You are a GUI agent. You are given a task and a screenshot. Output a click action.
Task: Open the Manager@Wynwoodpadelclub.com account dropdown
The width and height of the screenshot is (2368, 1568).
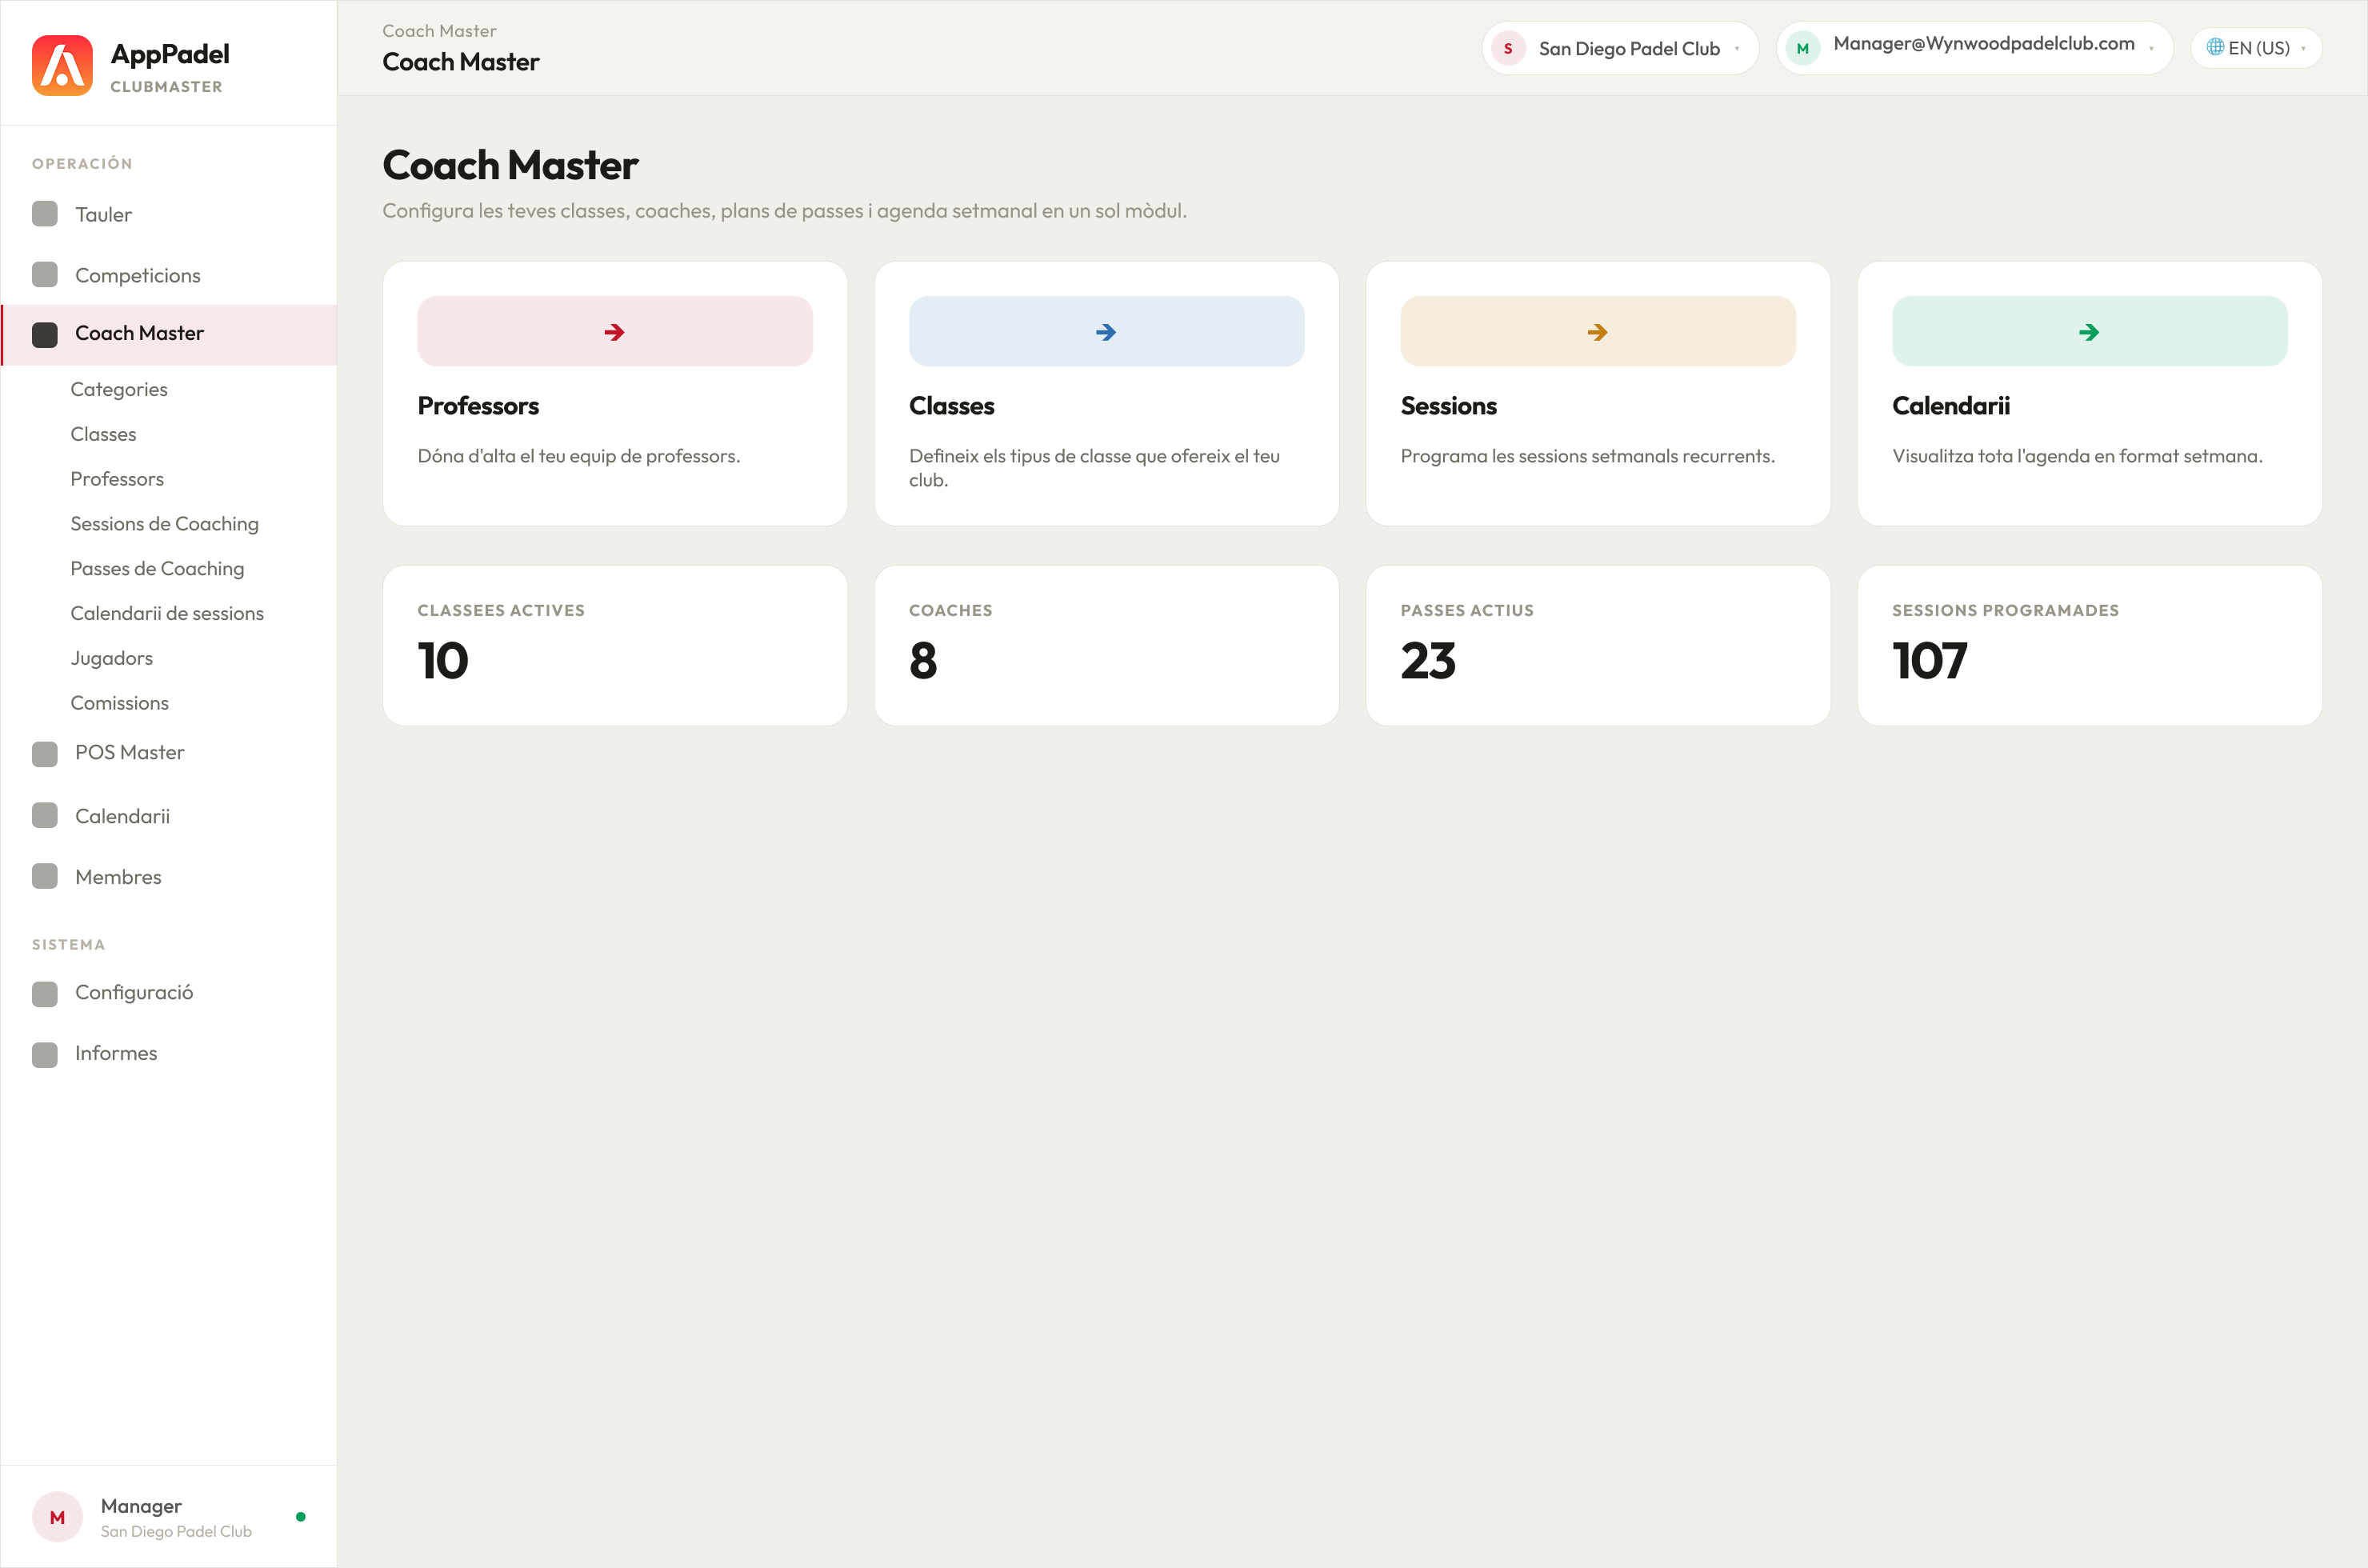click(x=1974, y=48)
